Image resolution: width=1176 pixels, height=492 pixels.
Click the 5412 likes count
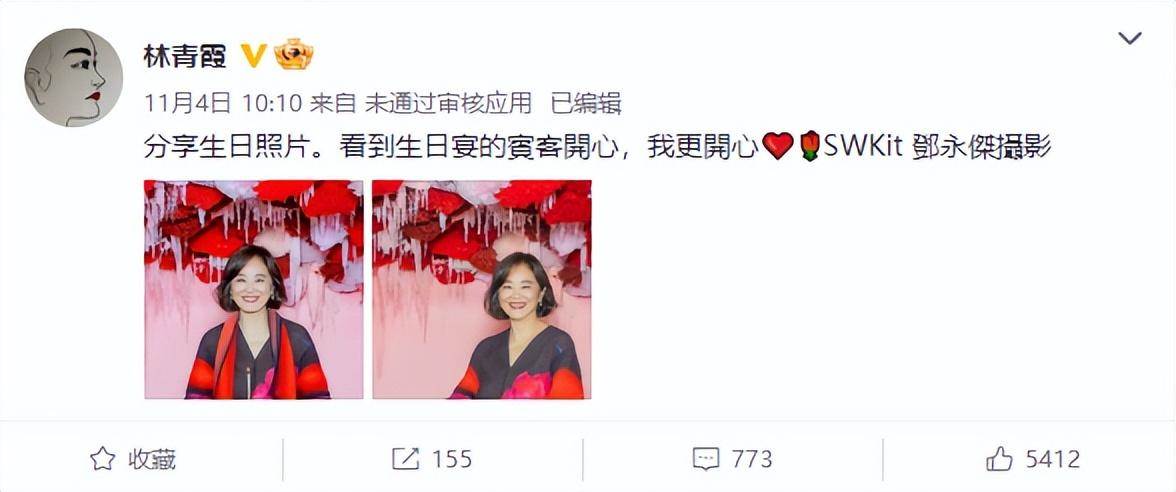(1053, 459)
